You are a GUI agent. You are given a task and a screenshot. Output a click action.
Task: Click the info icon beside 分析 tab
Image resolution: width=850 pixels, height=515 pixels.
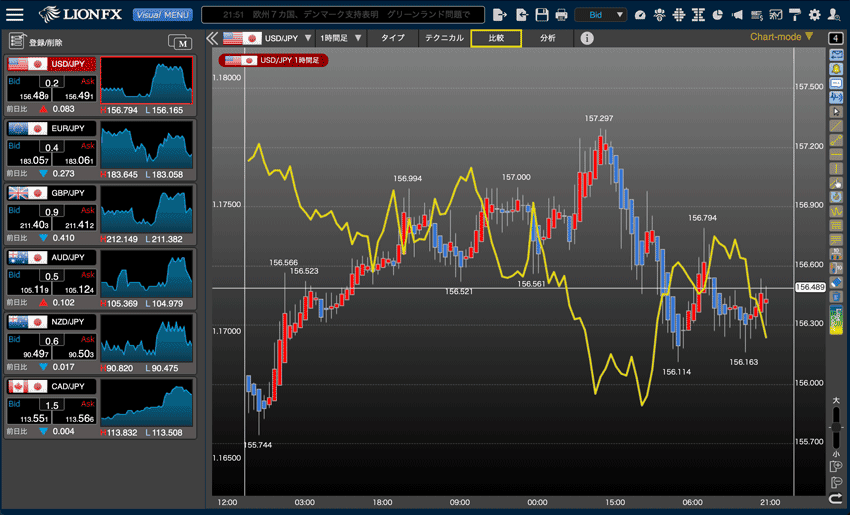587,38
